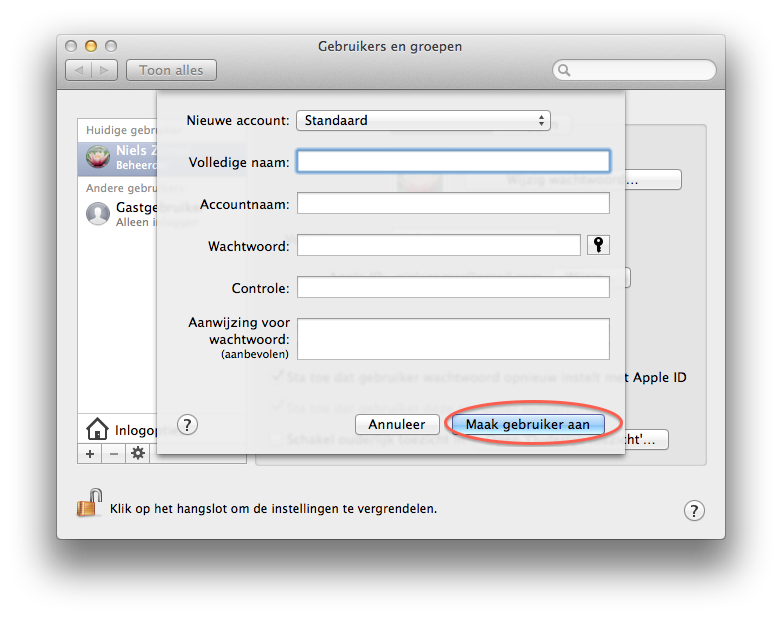
Task: Open the Nieuwe account dropdown
Action: tap(423, 120)
